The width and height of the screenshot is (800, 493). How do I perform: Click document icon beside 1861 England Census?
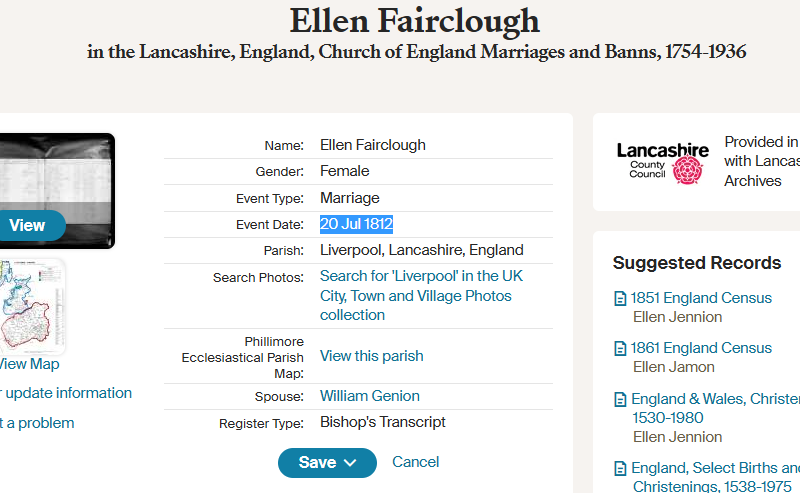pos(620,348)
